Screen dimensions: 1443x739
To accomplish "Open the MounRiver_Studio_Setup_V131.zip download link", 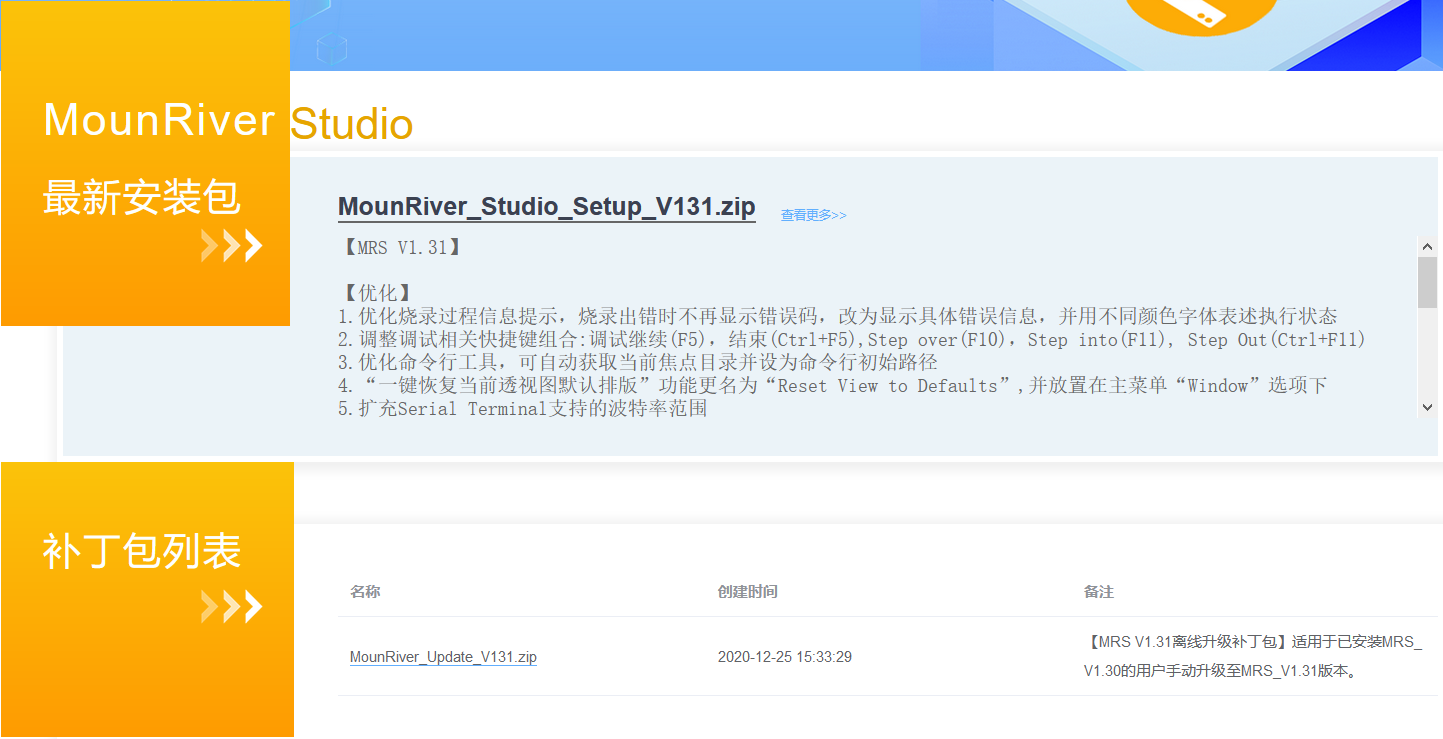I will [546, 206].
